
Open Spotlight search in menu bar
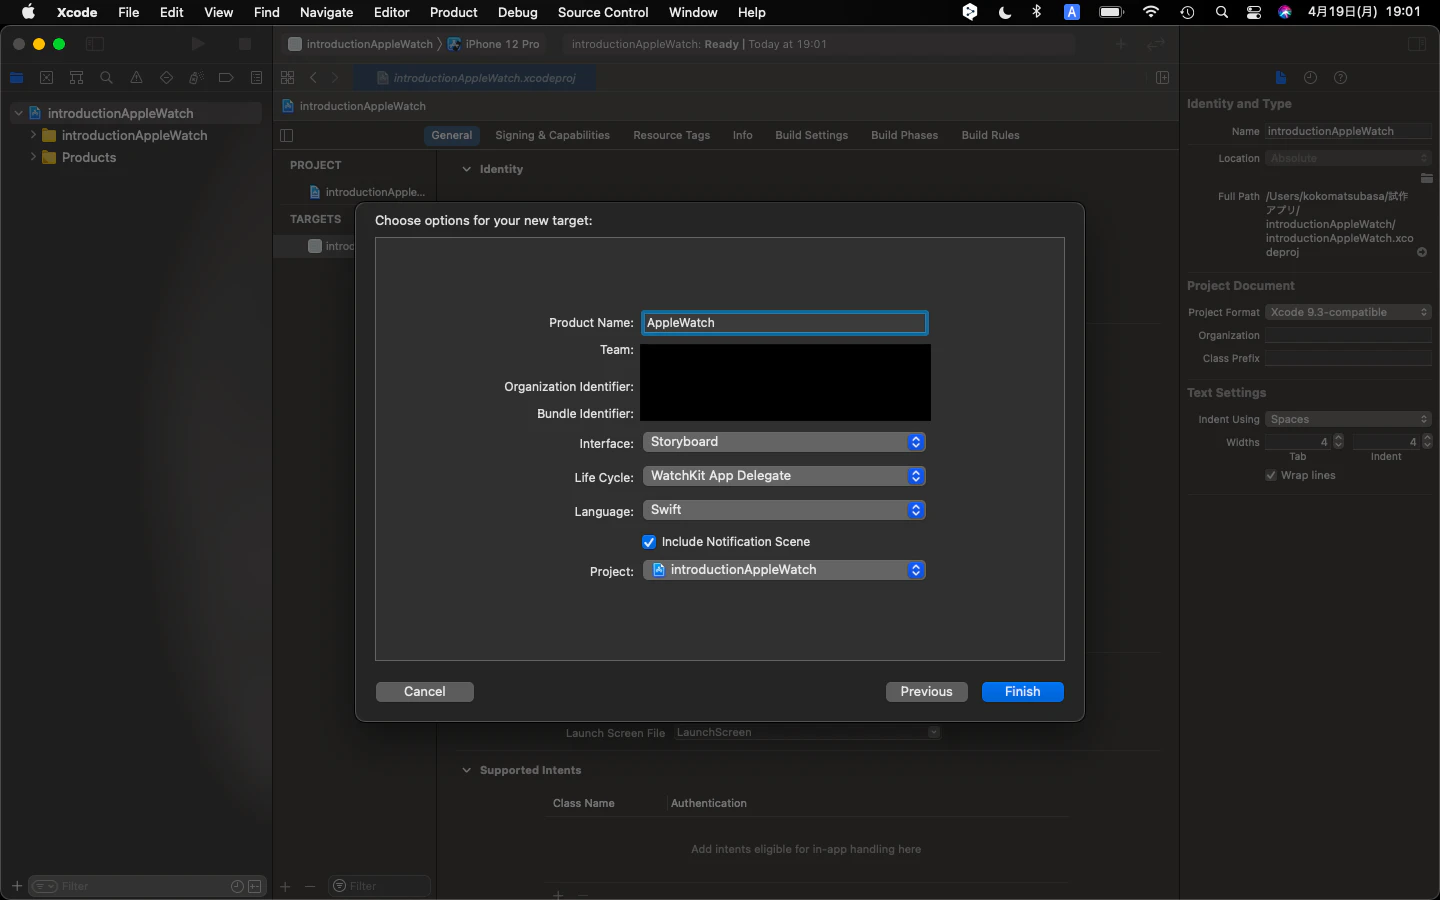coord(1221,12)
